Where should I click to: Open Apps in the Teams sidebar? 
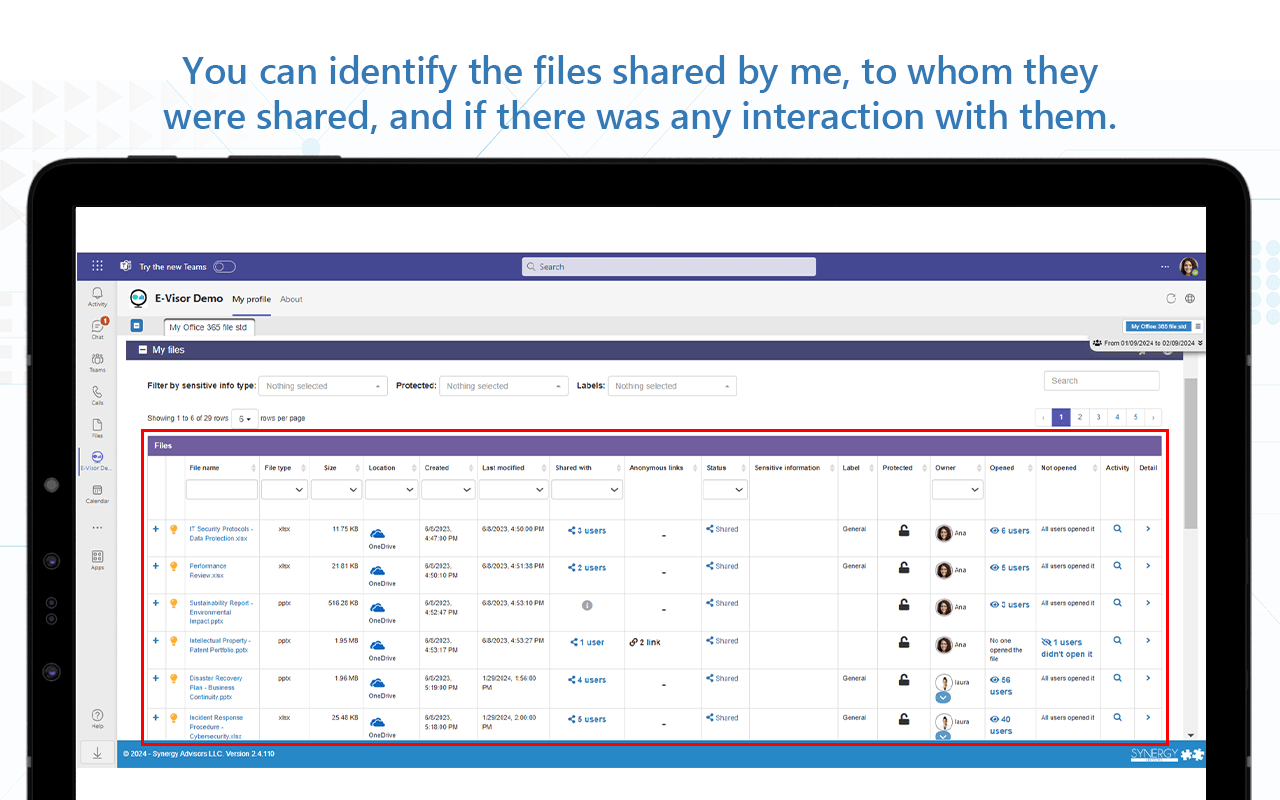pyautogui.click(x=97, y=560)
